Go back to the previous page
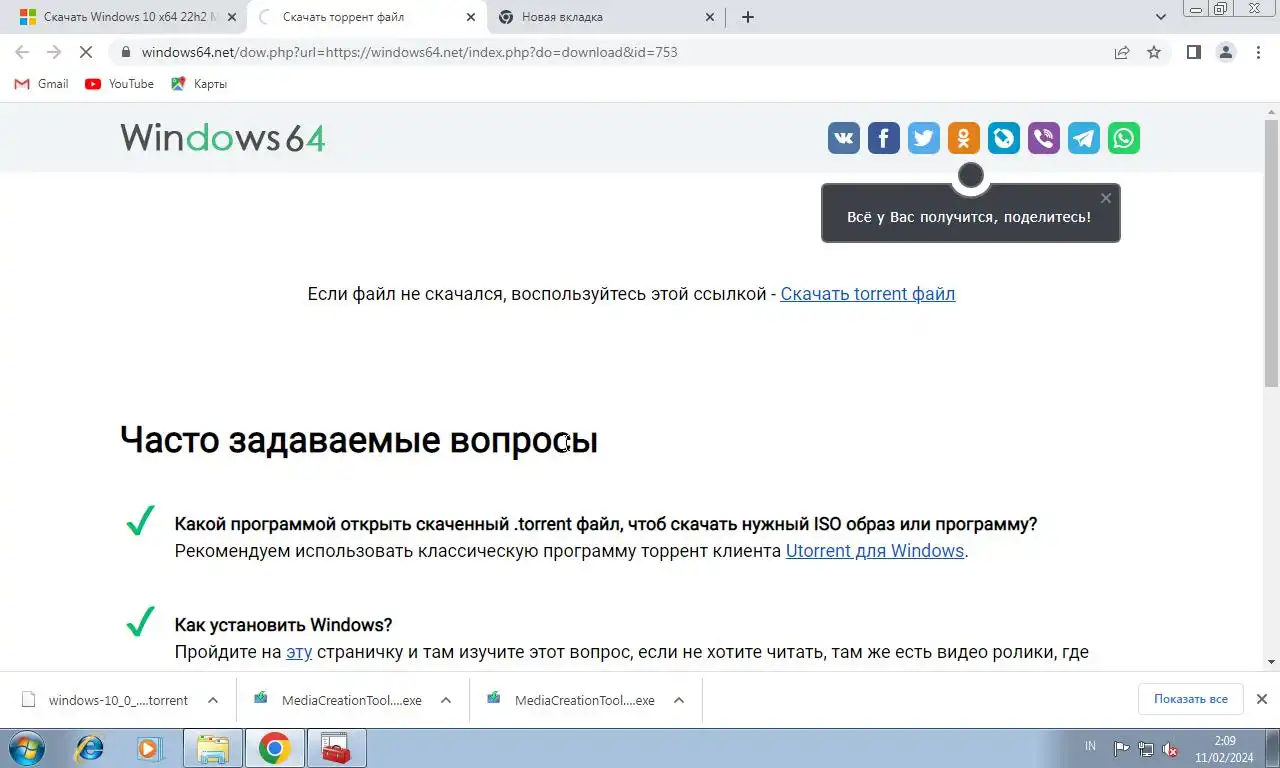This screenshot has width=1280, height=768. [22, 52]
